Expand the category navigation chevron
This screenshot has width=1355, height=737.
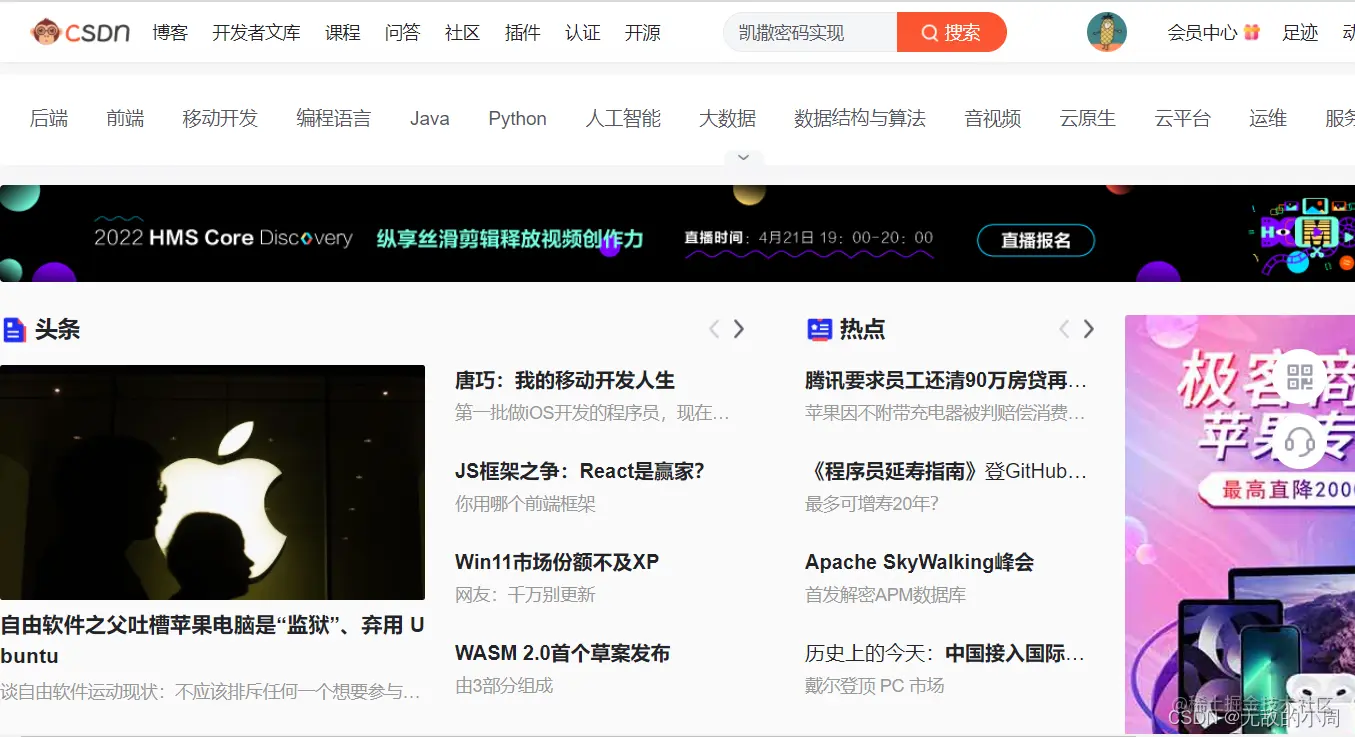(x=743, y=158)
